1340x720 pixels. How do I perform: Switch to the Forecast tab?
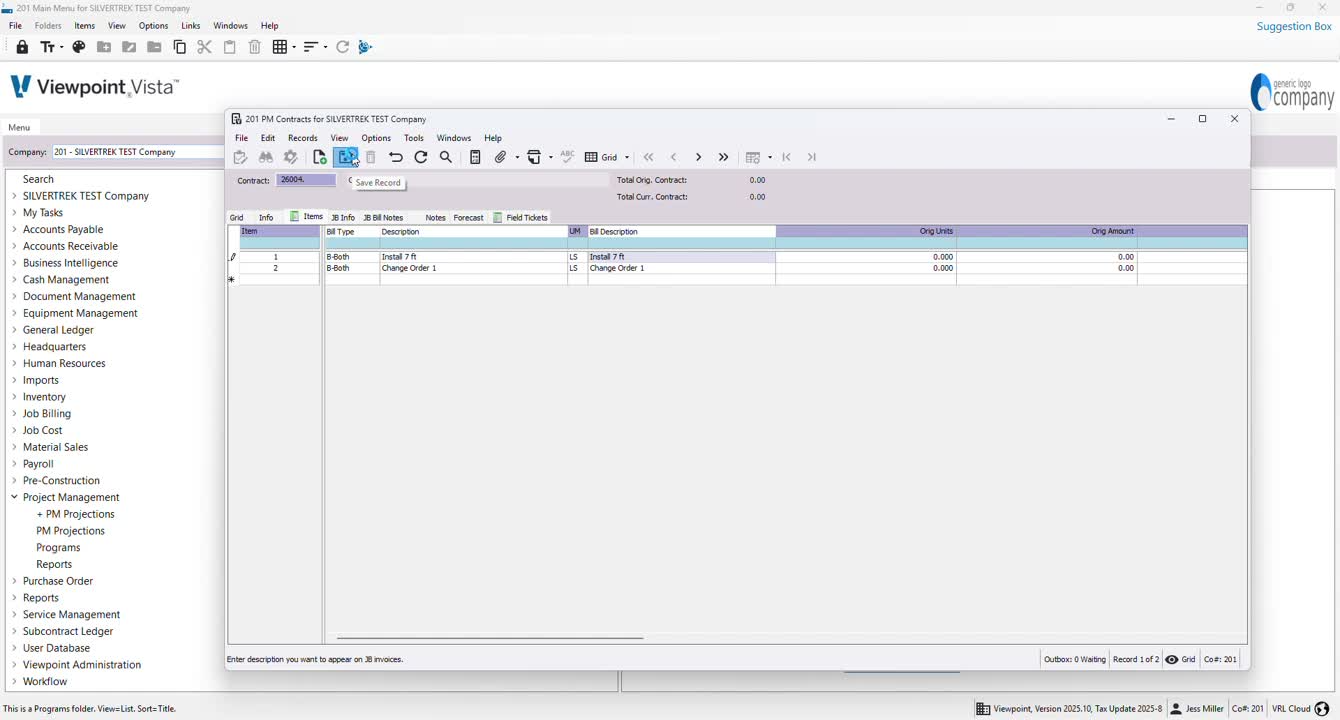click(468, 217)
